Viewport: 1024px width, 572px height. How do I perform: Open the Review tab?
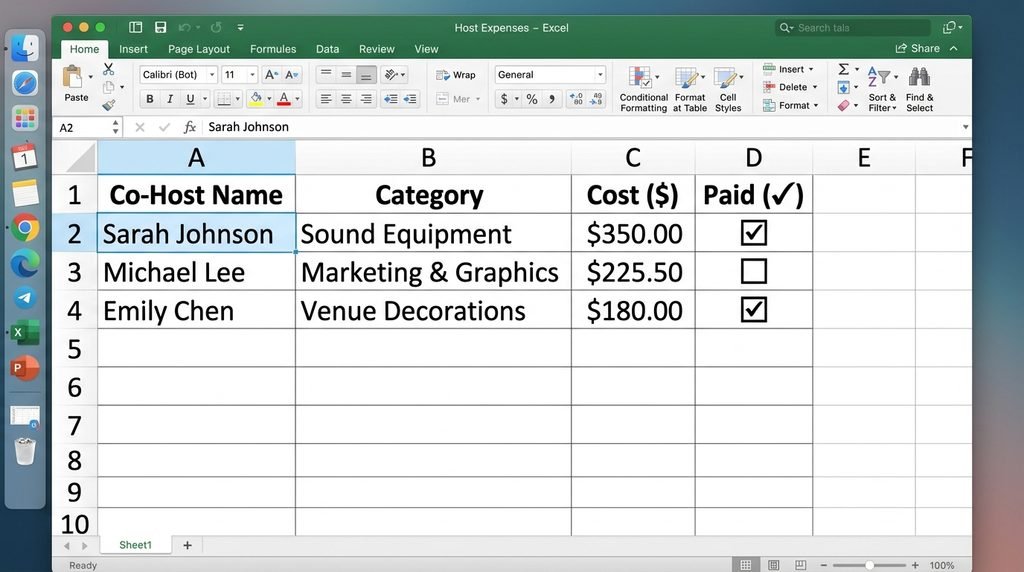pyautogui.click(x=377, y=49)
